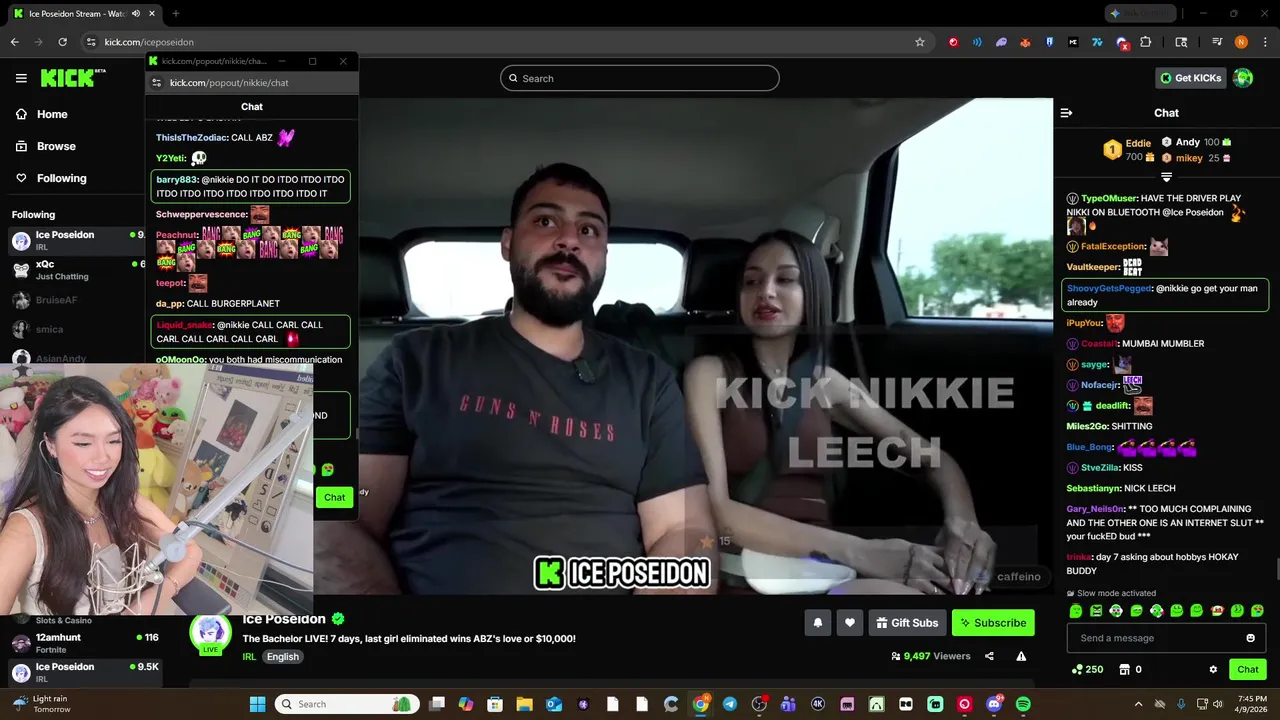Click the heart follow icon
The image size is (1280, 720).
click(x=849, y=623)
